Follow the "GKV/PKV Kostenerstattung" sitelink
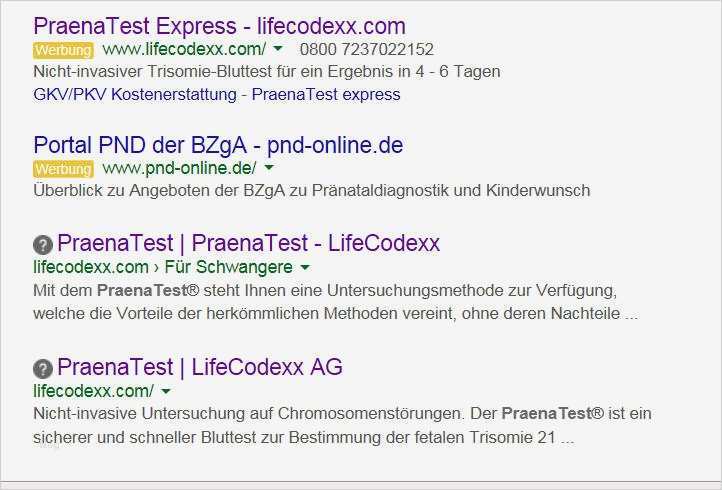This screenshot has width=722, height=490. click(134, 94)
